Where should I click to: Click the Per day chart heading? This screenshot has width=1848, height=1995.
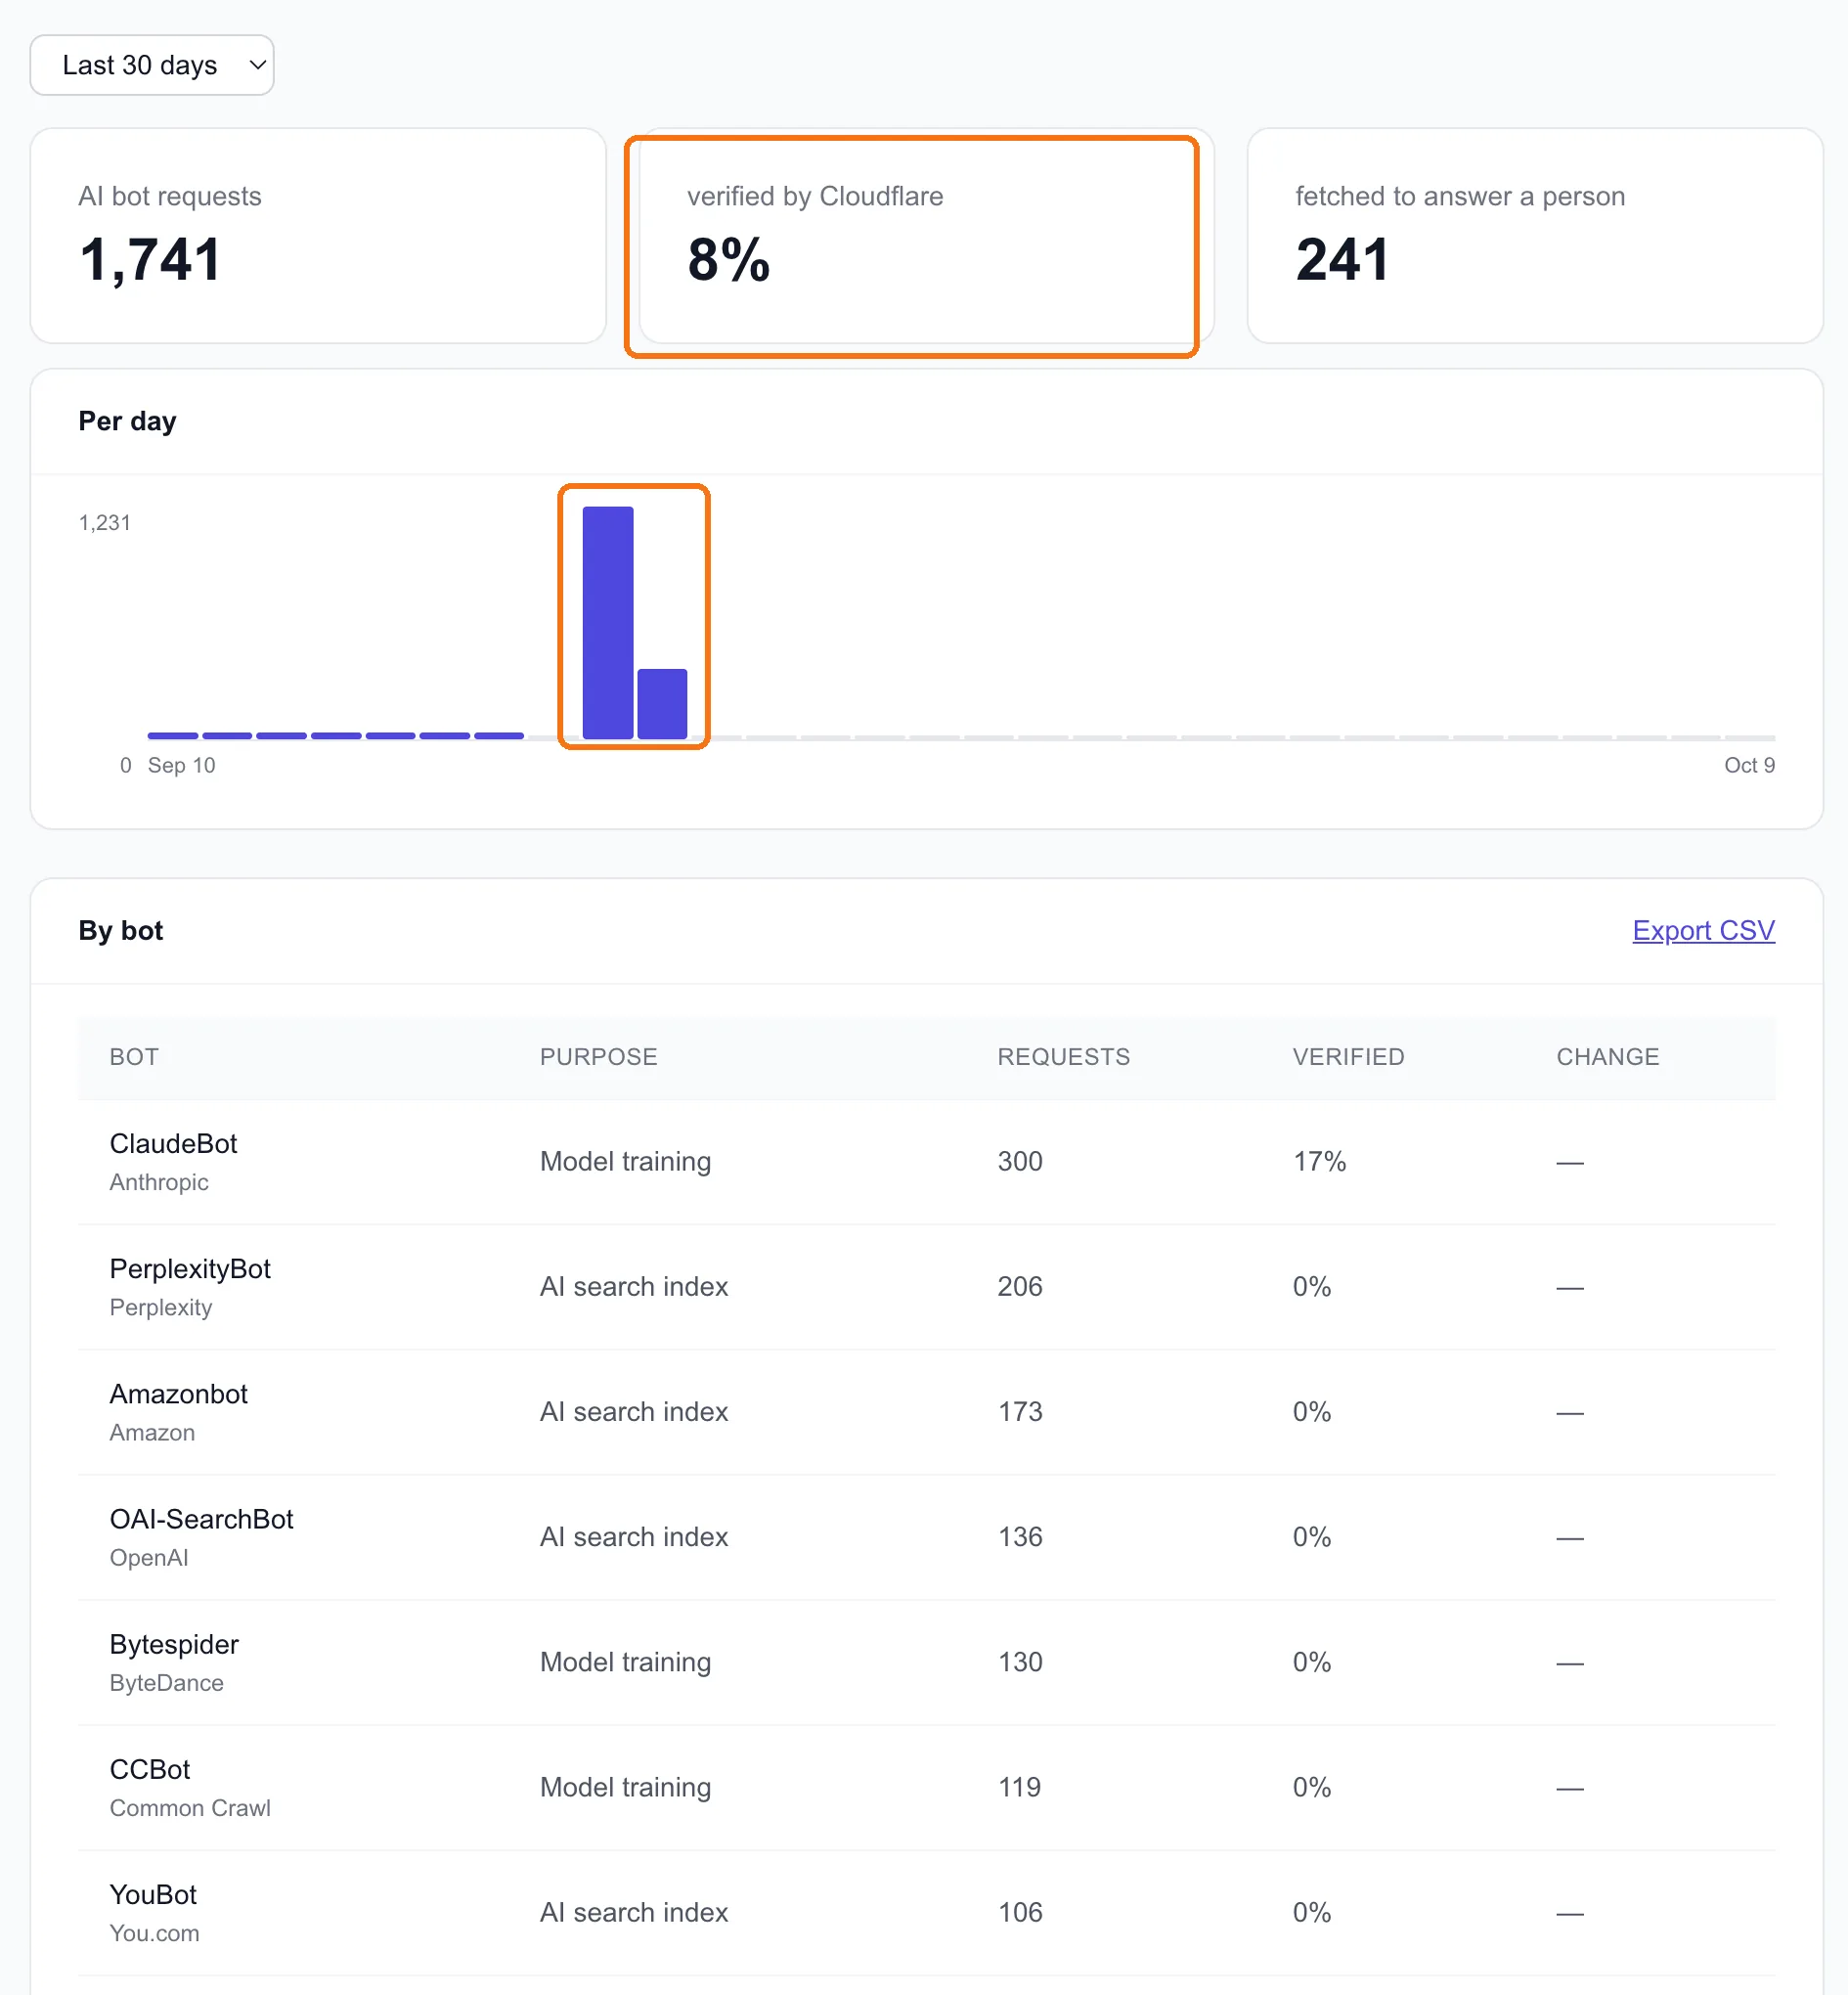click(x=127, y=421)
